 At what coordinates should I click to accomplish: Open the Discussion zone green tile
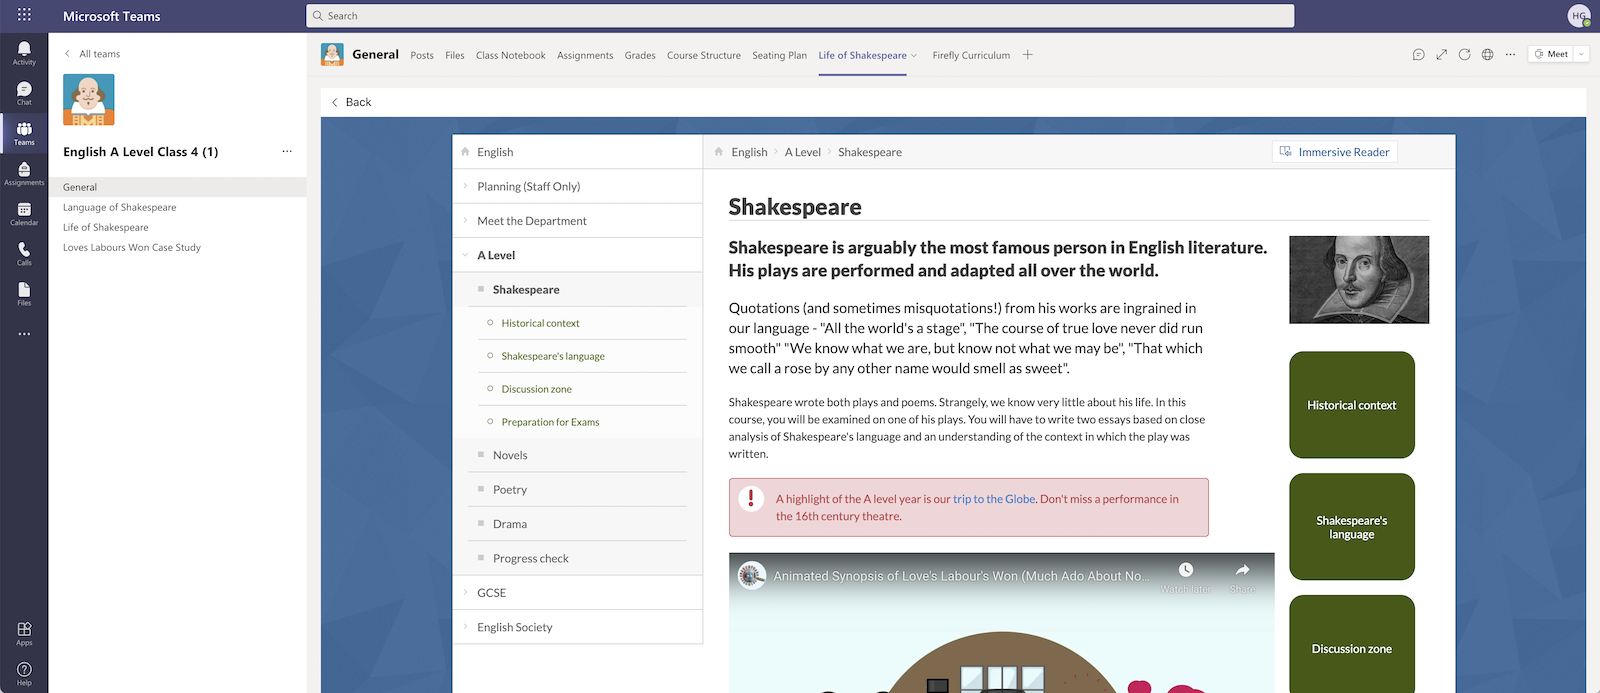(1352, 644)
